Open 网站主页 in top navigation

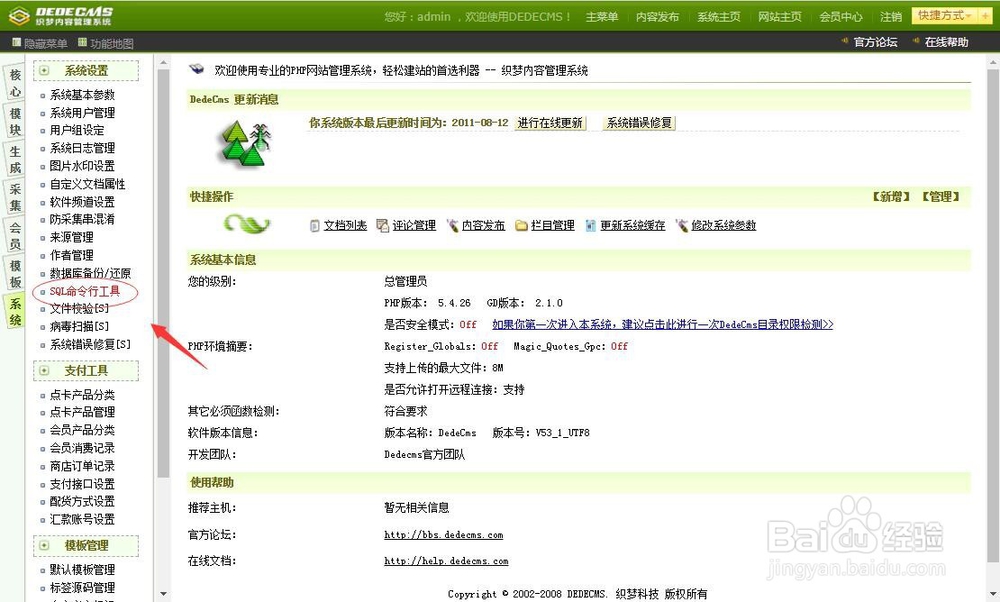pyautogui.click(x=779, y=17)
